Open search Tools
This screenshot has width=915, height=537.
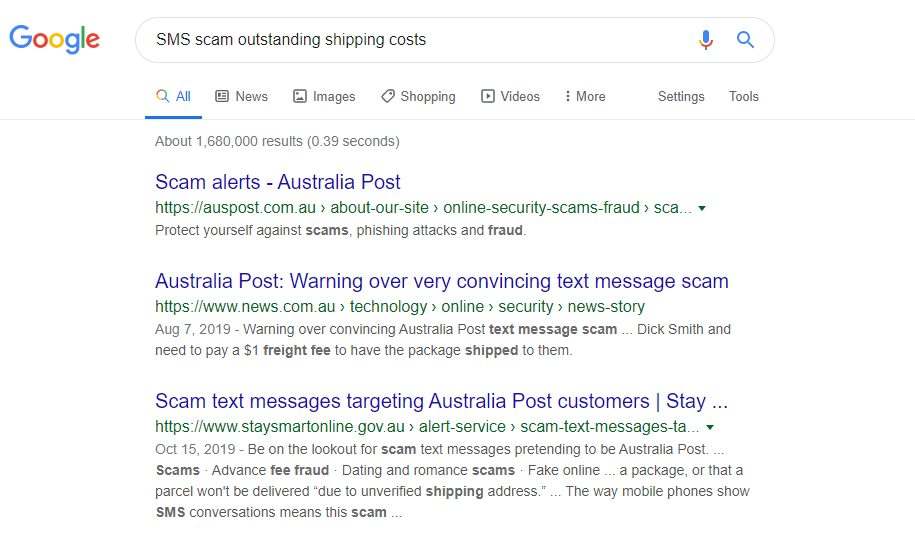743,97
